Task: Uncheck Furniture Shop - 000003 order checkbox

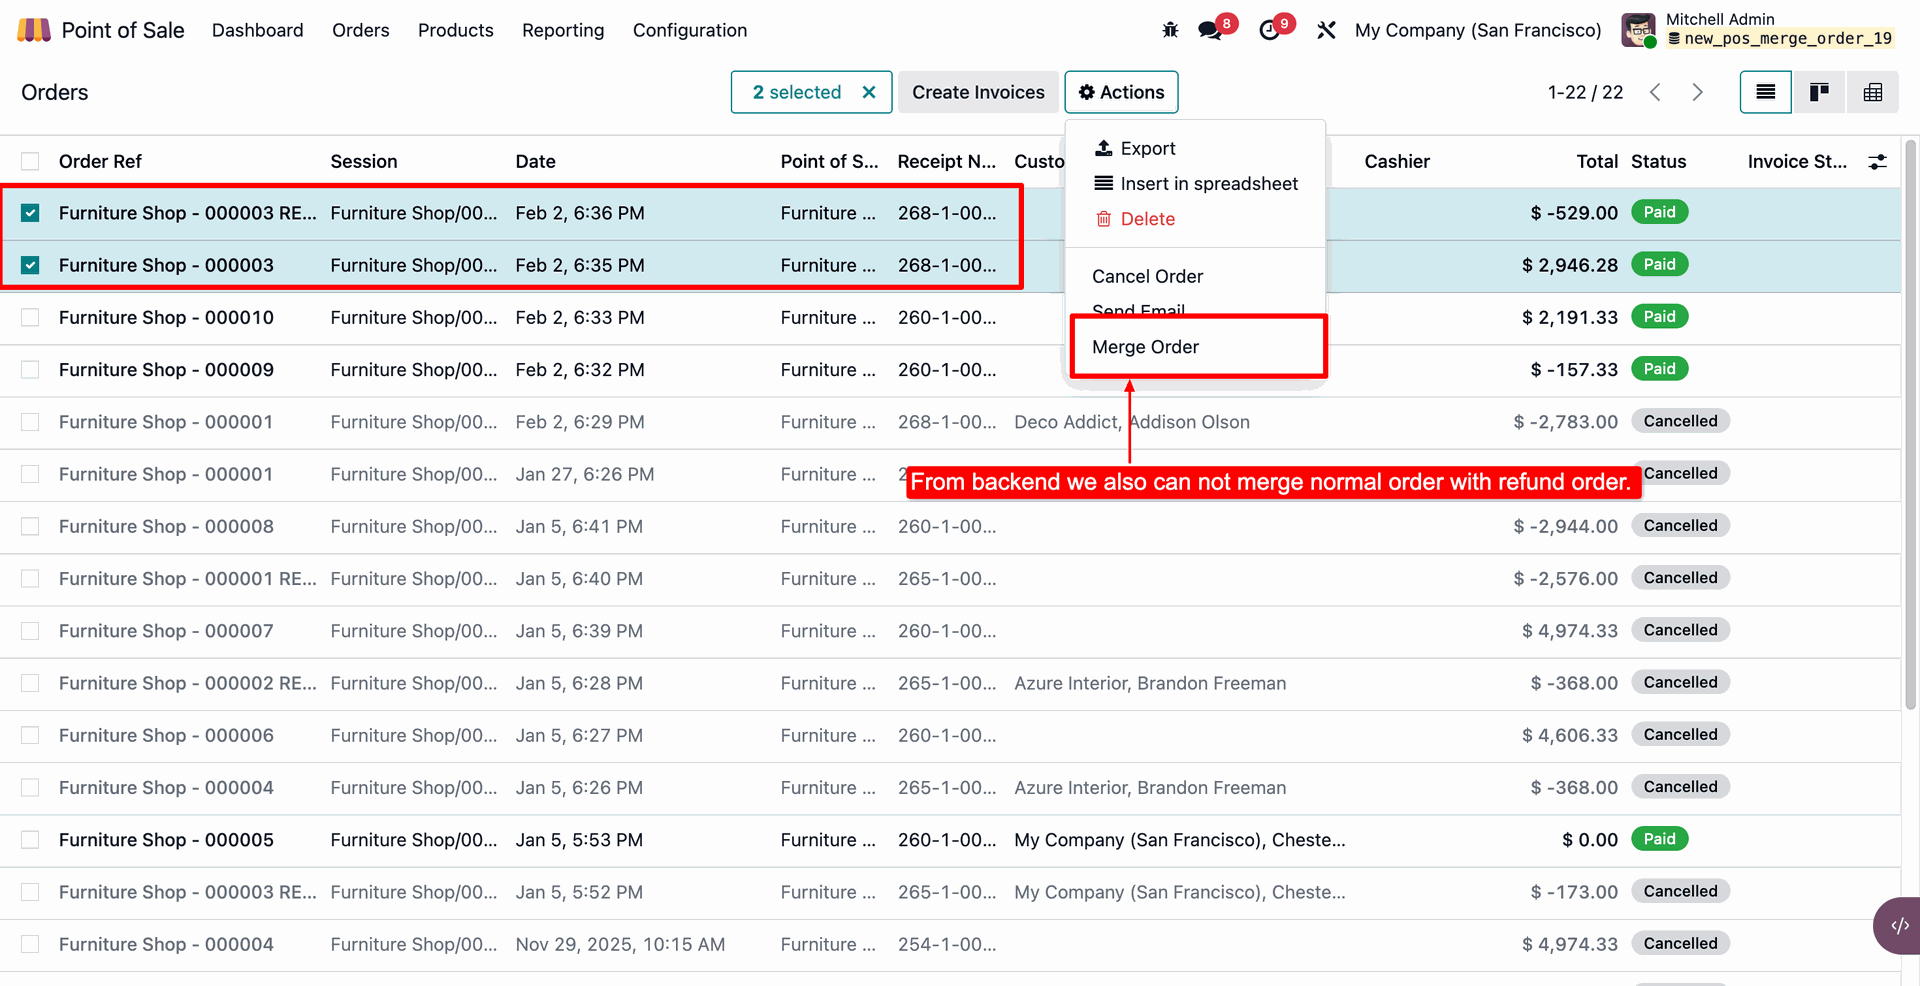Action: [30, 265]
